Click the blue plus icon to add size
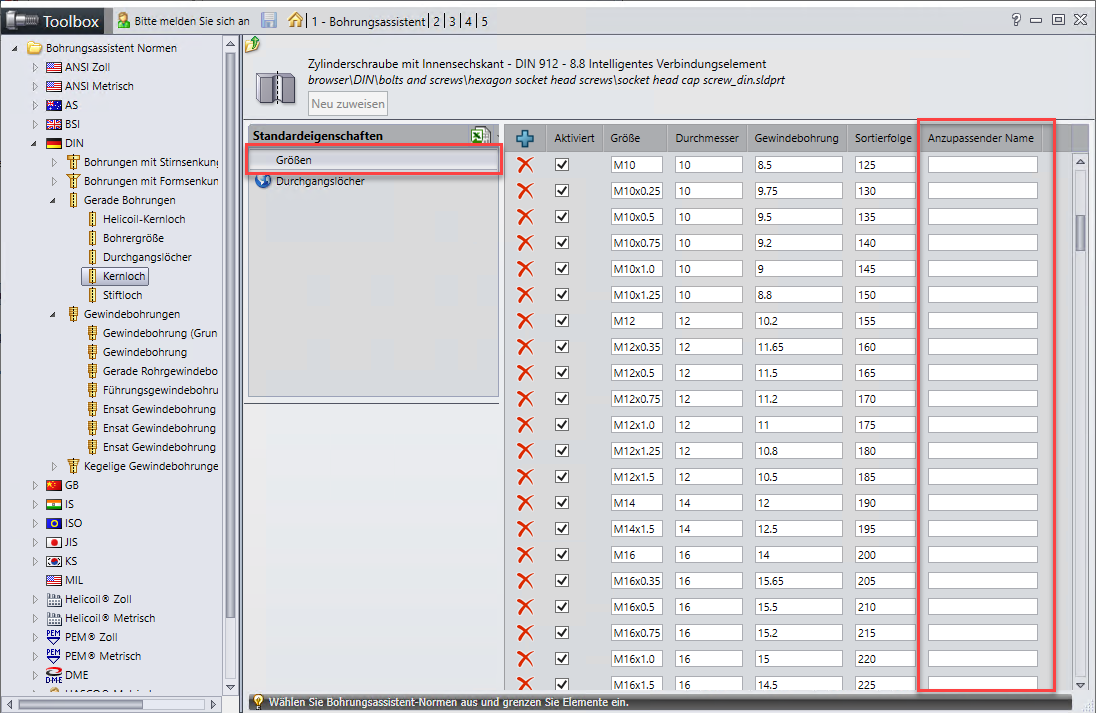Screen dimensions: 1096x713 coord(525,138)
